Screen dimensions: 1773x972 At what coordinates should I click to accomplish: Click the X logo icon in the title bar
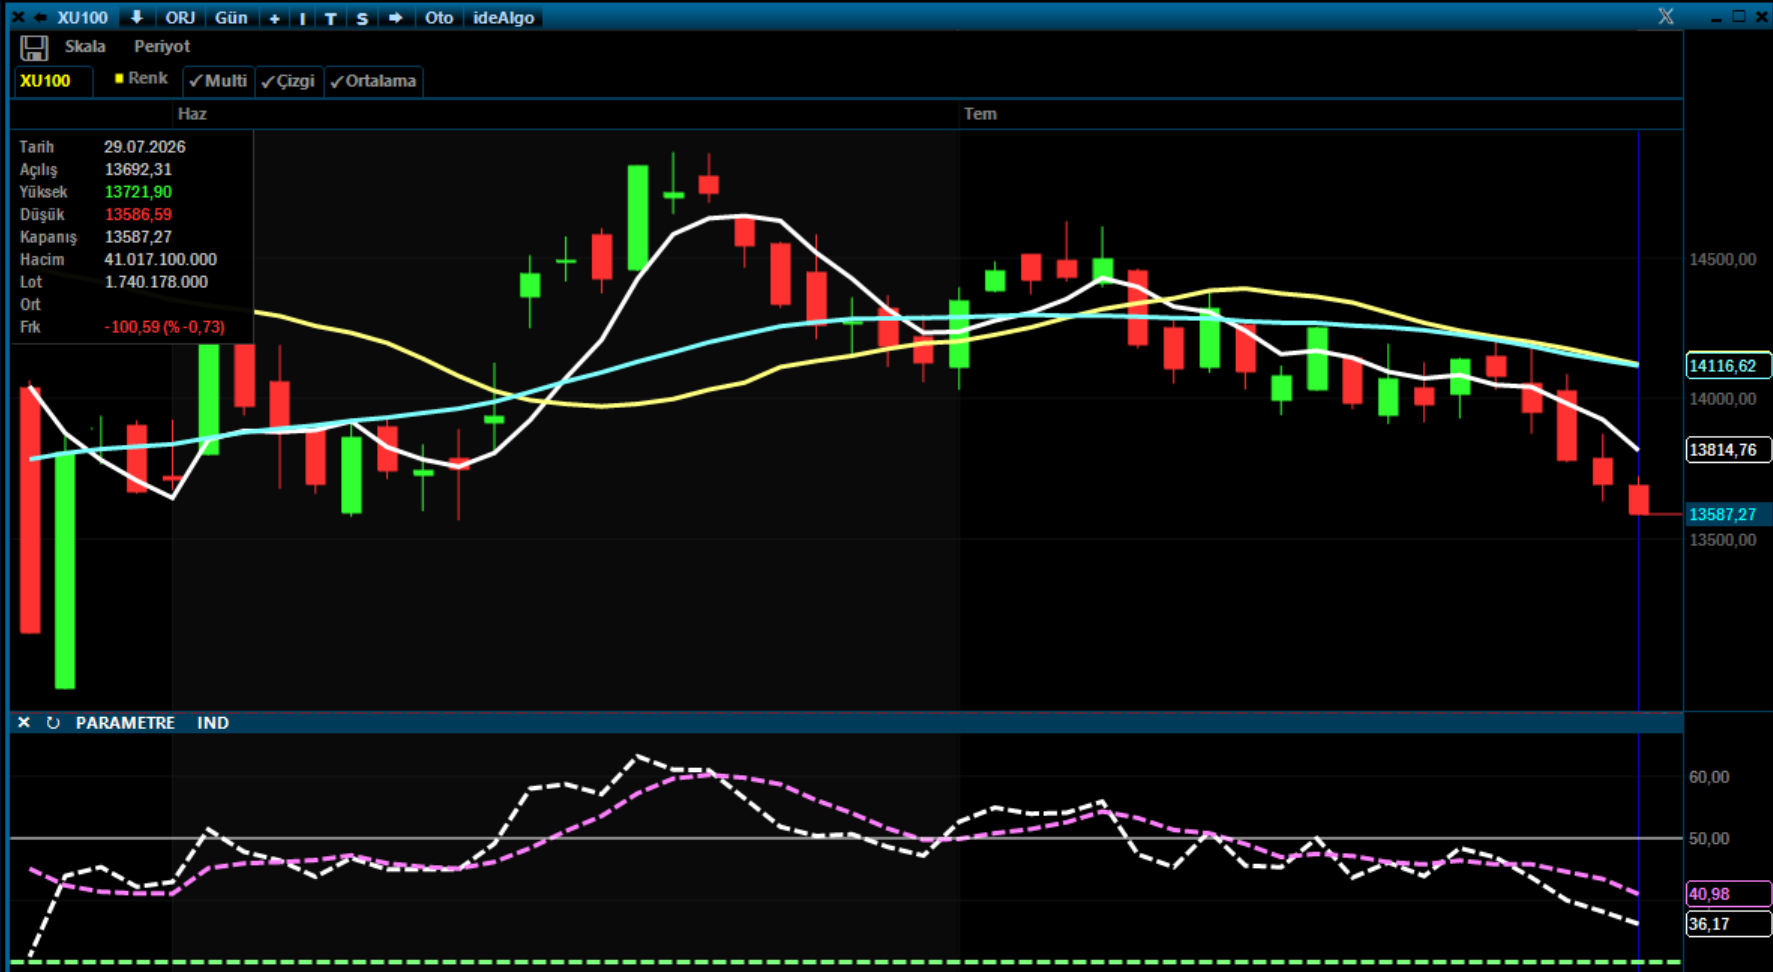pyautogui.click(x=1666, y=17)
